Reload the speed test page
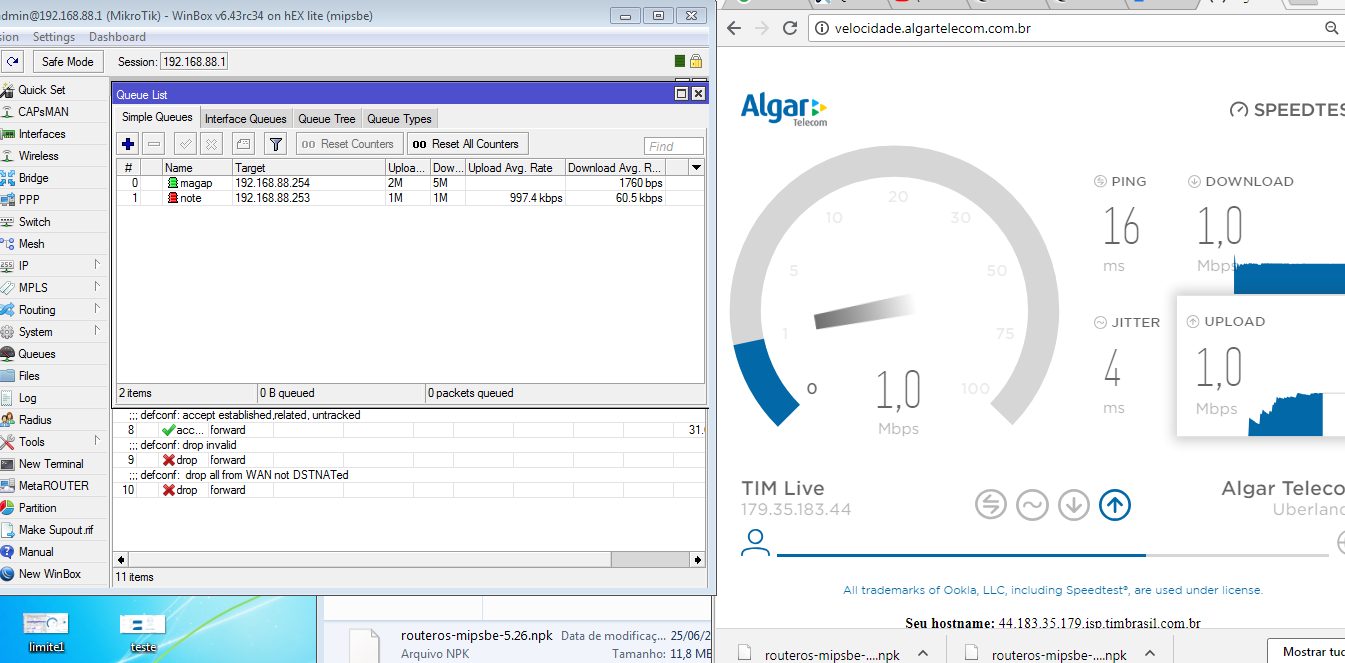This screenshot has height=663, width=1345. coord(790,28)
